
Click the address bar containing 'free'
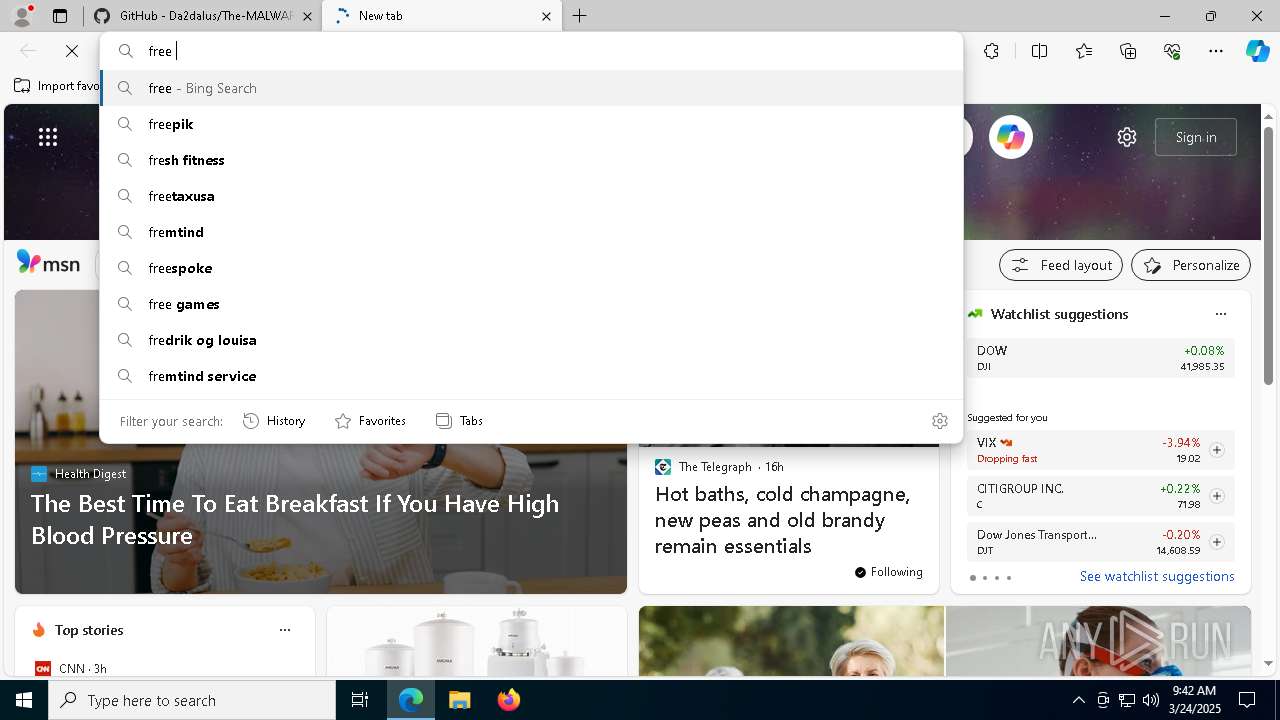(531, 51)
